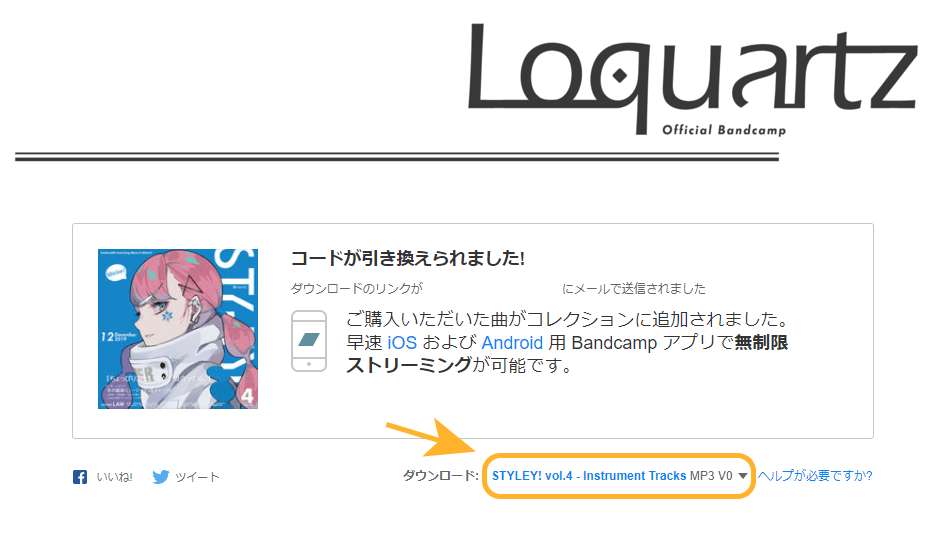934x536 pixels.
Task: Open the Android app link
Action: click(x=512, y=343)
